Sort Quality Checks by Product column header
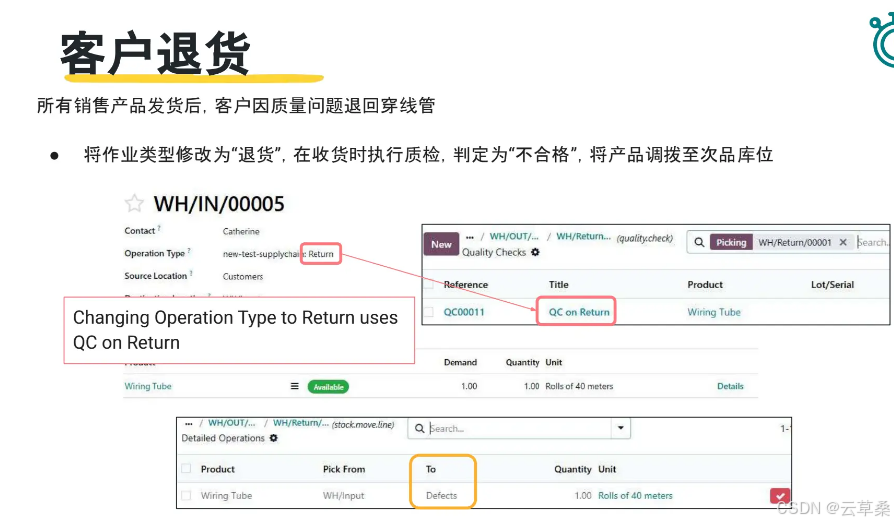This screenshot has height=523, width=894. 705,285
